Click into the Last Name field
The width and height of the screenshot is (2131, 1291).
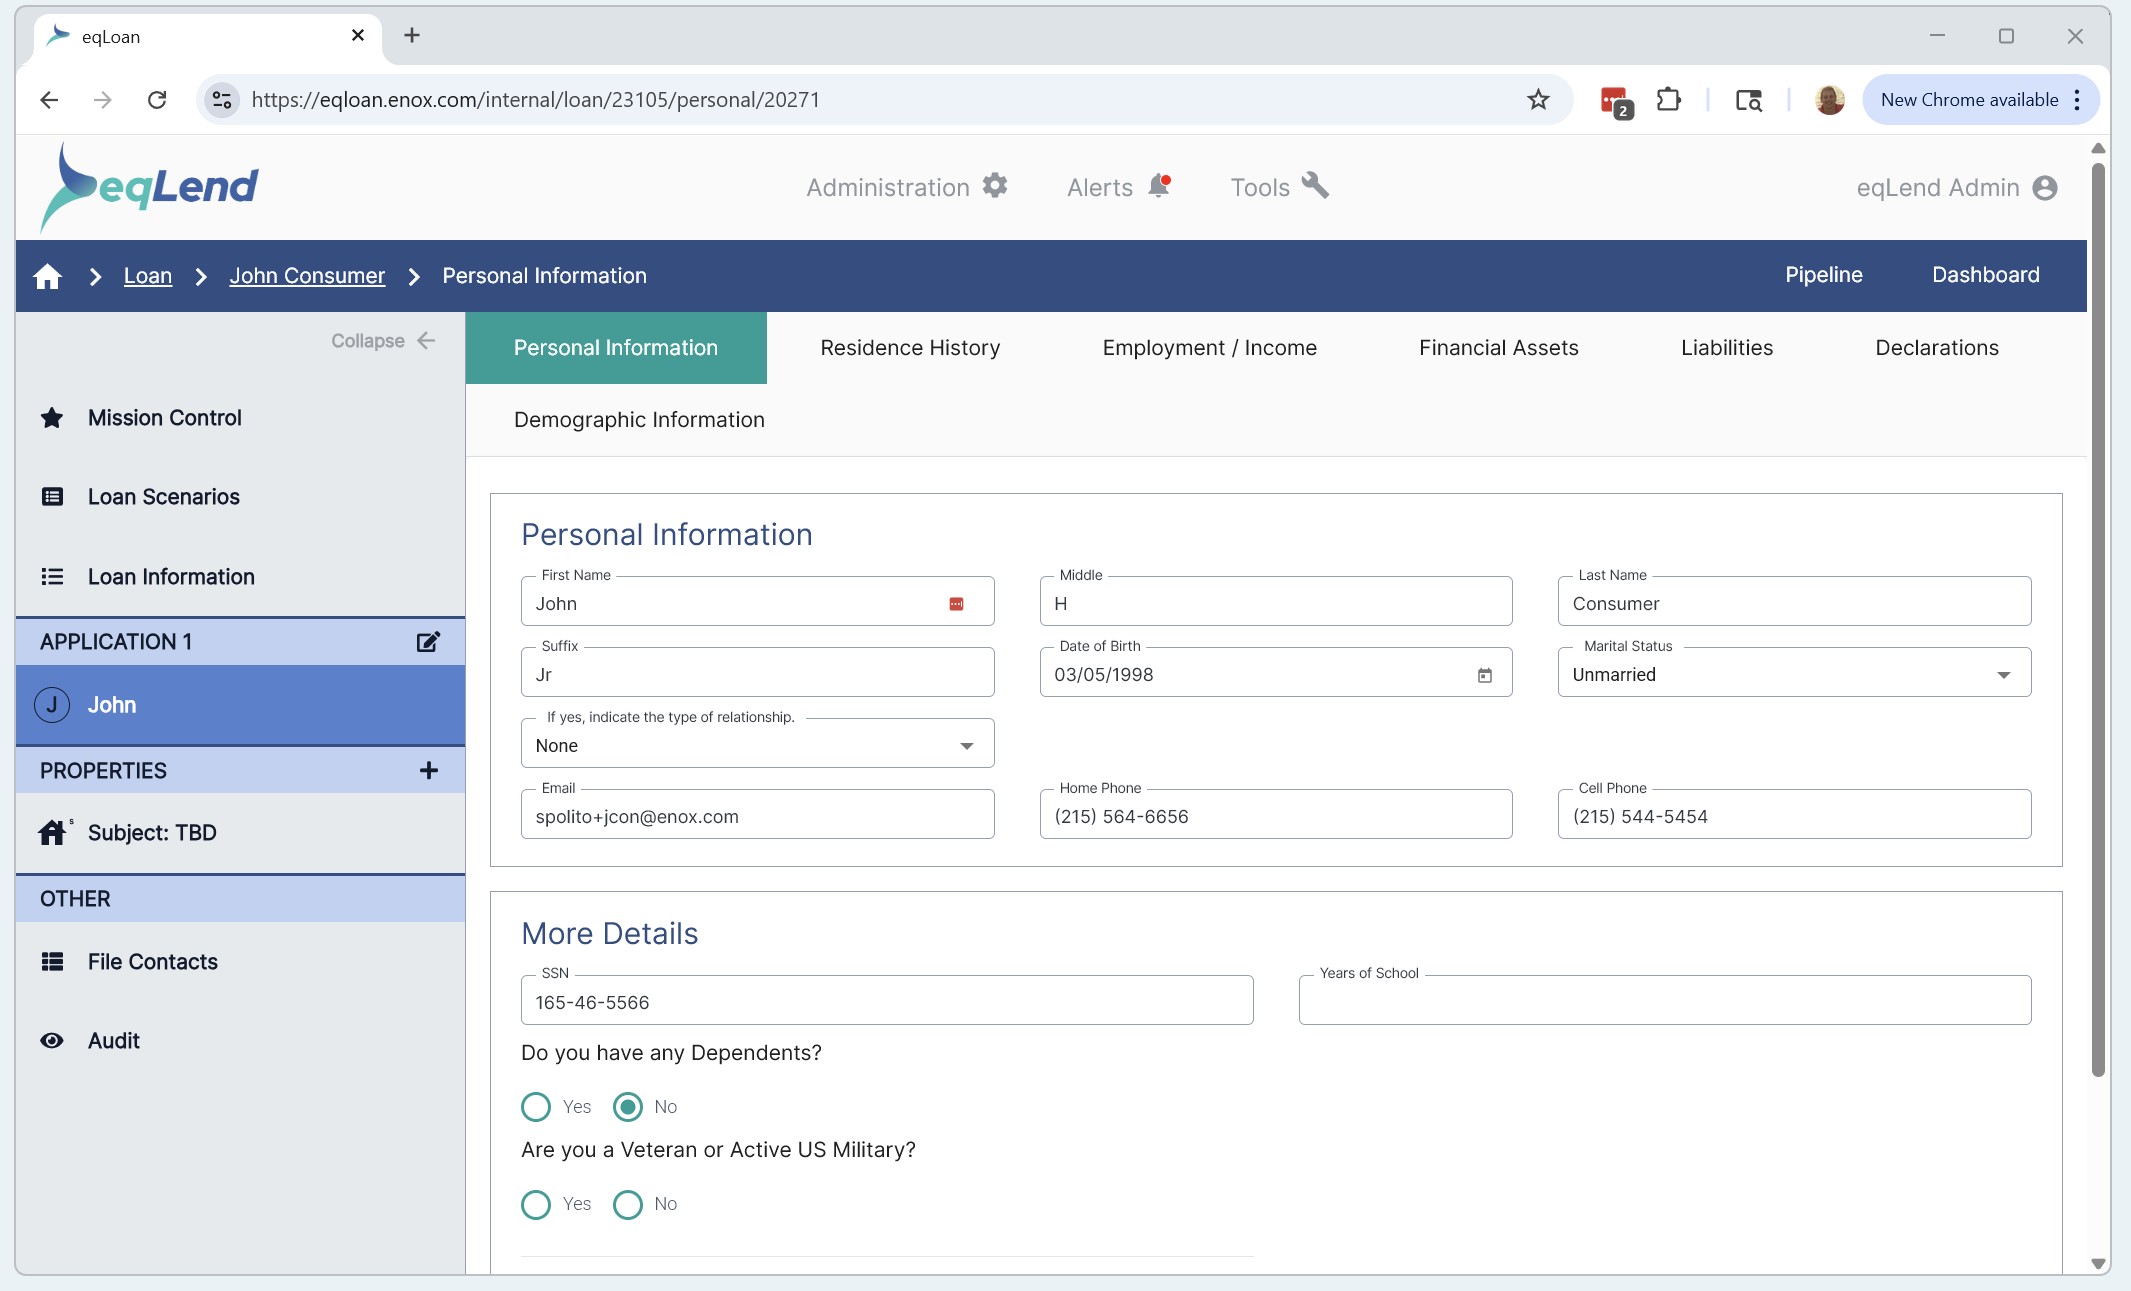[x=1794, y=602]
